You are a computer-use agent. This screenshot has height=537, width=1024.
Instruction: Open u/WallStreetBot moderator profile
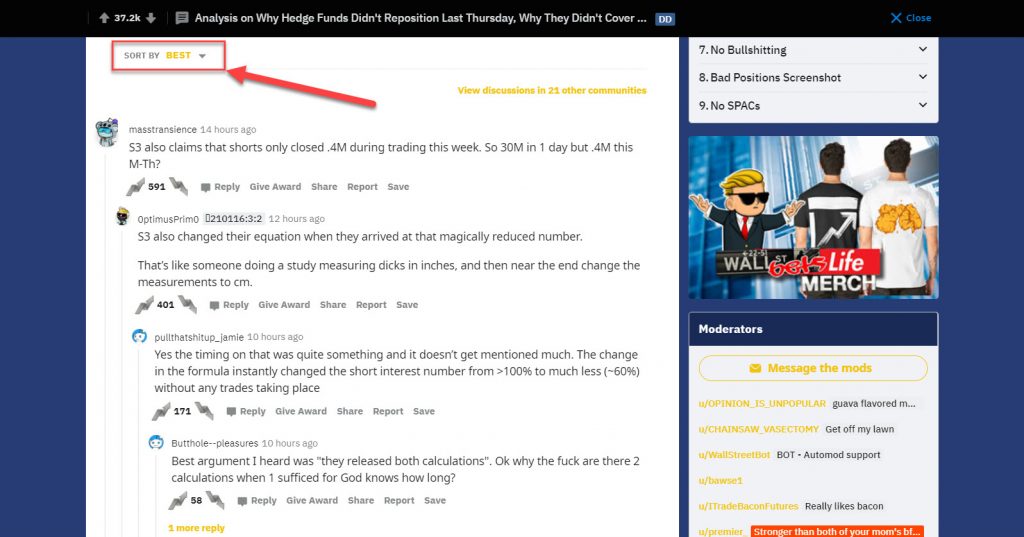coord(734,455)
